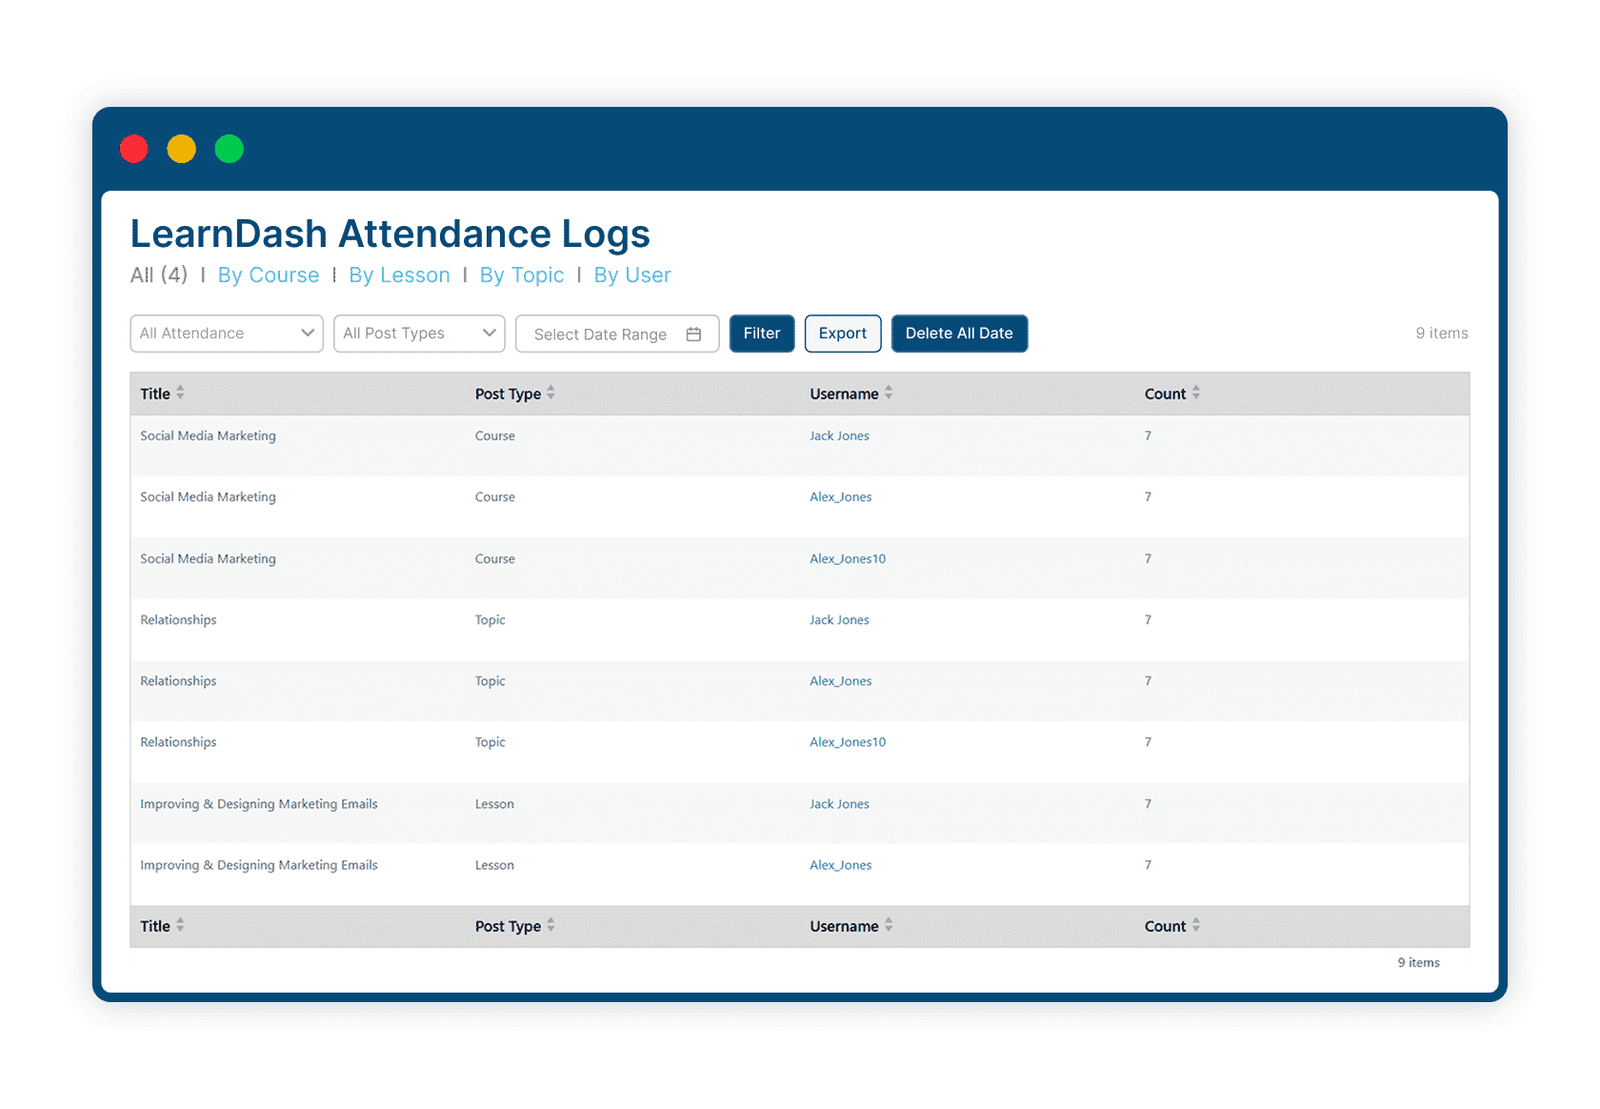Click Topic post type in Jack Jones row
The height and width of the screenshot is (1109, 1600).
tap(490, 620)
